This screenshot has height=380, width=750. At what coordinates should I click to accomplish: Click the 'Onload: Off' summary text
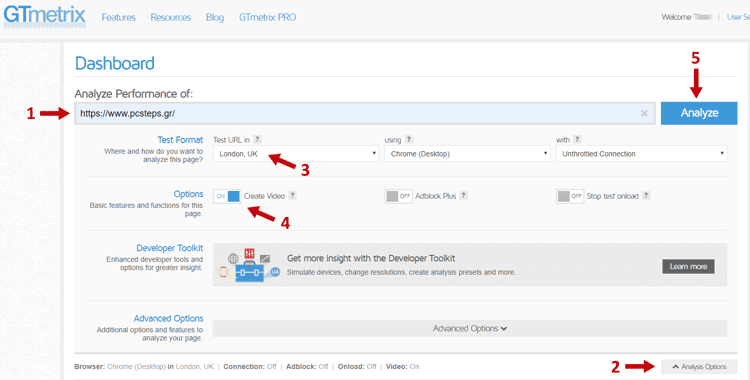pos(357,367)
